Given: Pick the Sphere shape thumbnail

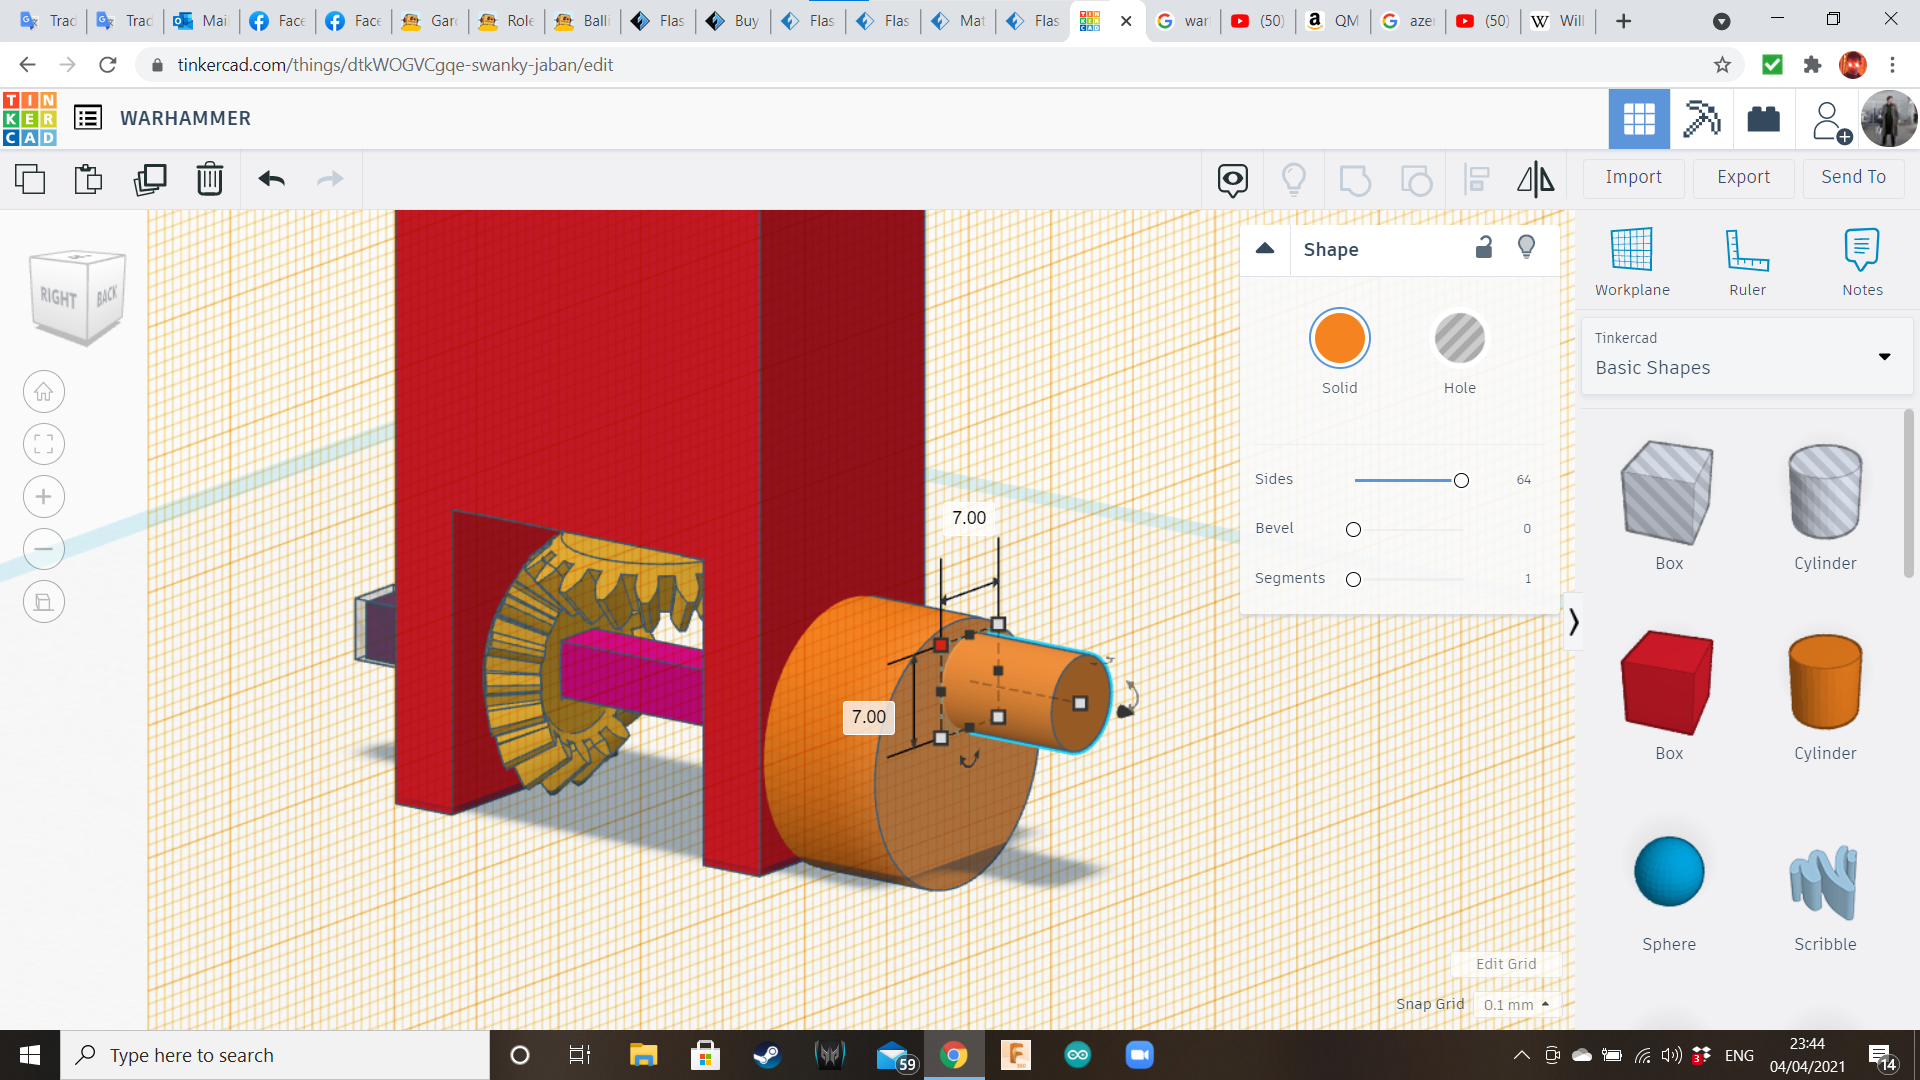Looking at the screenshot, I should (x=1668, y=872).
